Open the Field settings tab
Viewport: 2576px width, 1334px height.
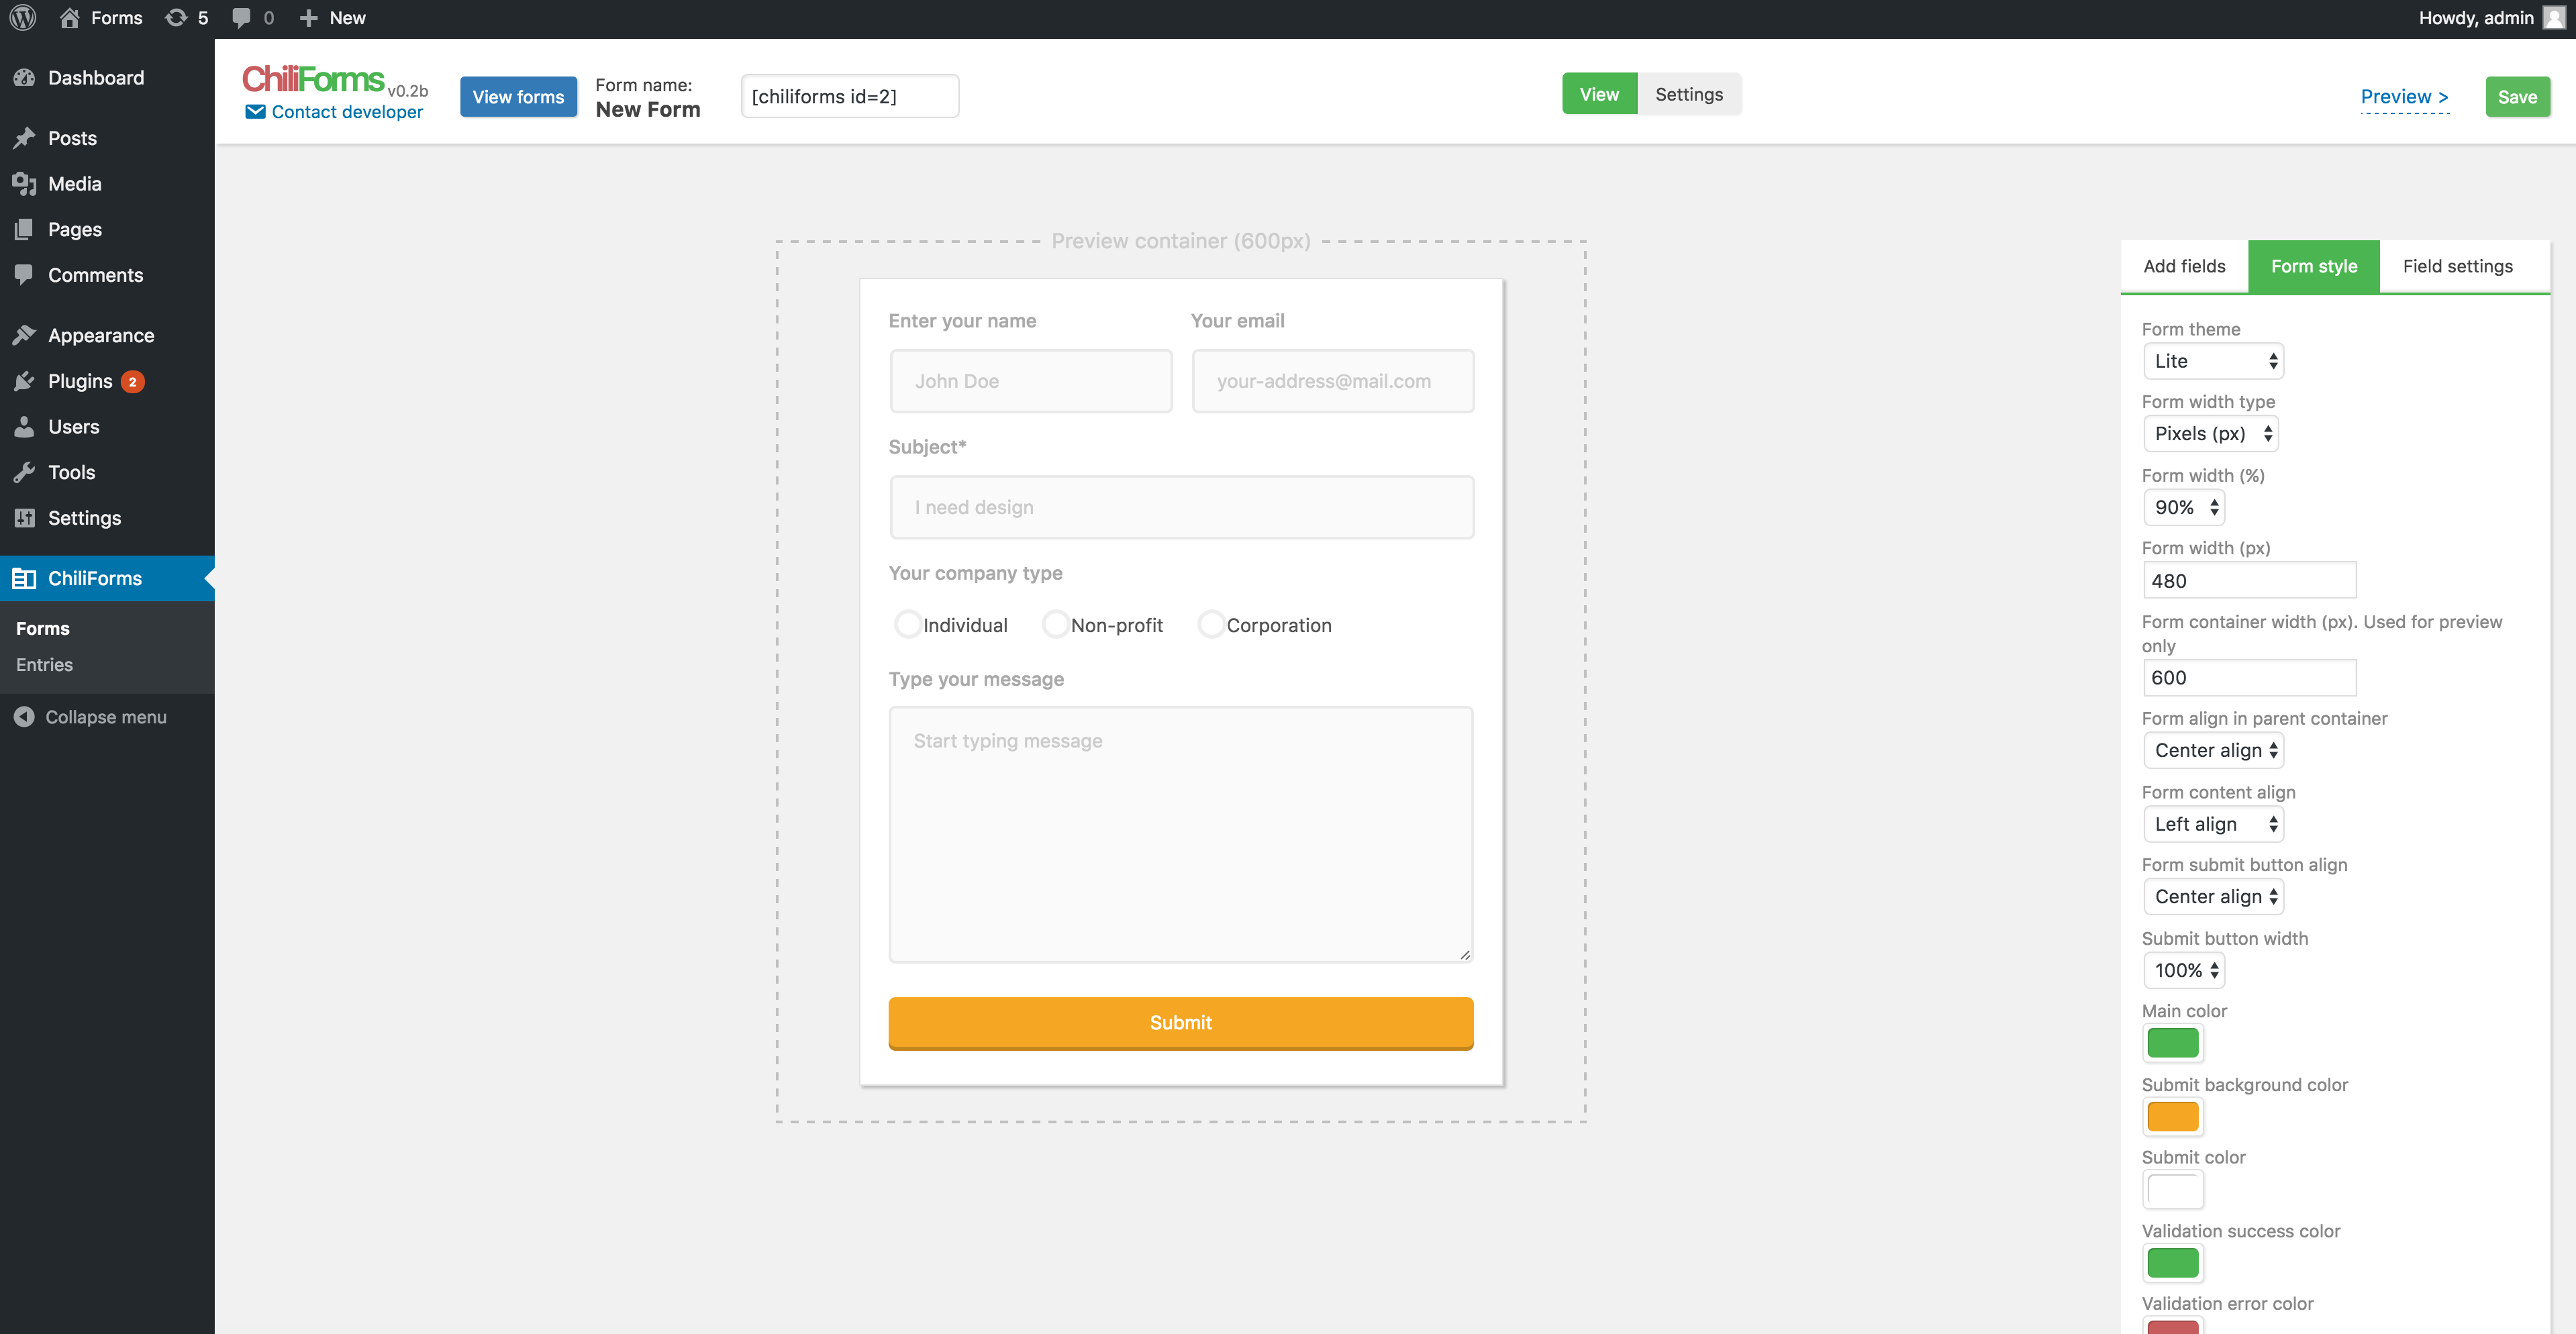point(2457,266)
